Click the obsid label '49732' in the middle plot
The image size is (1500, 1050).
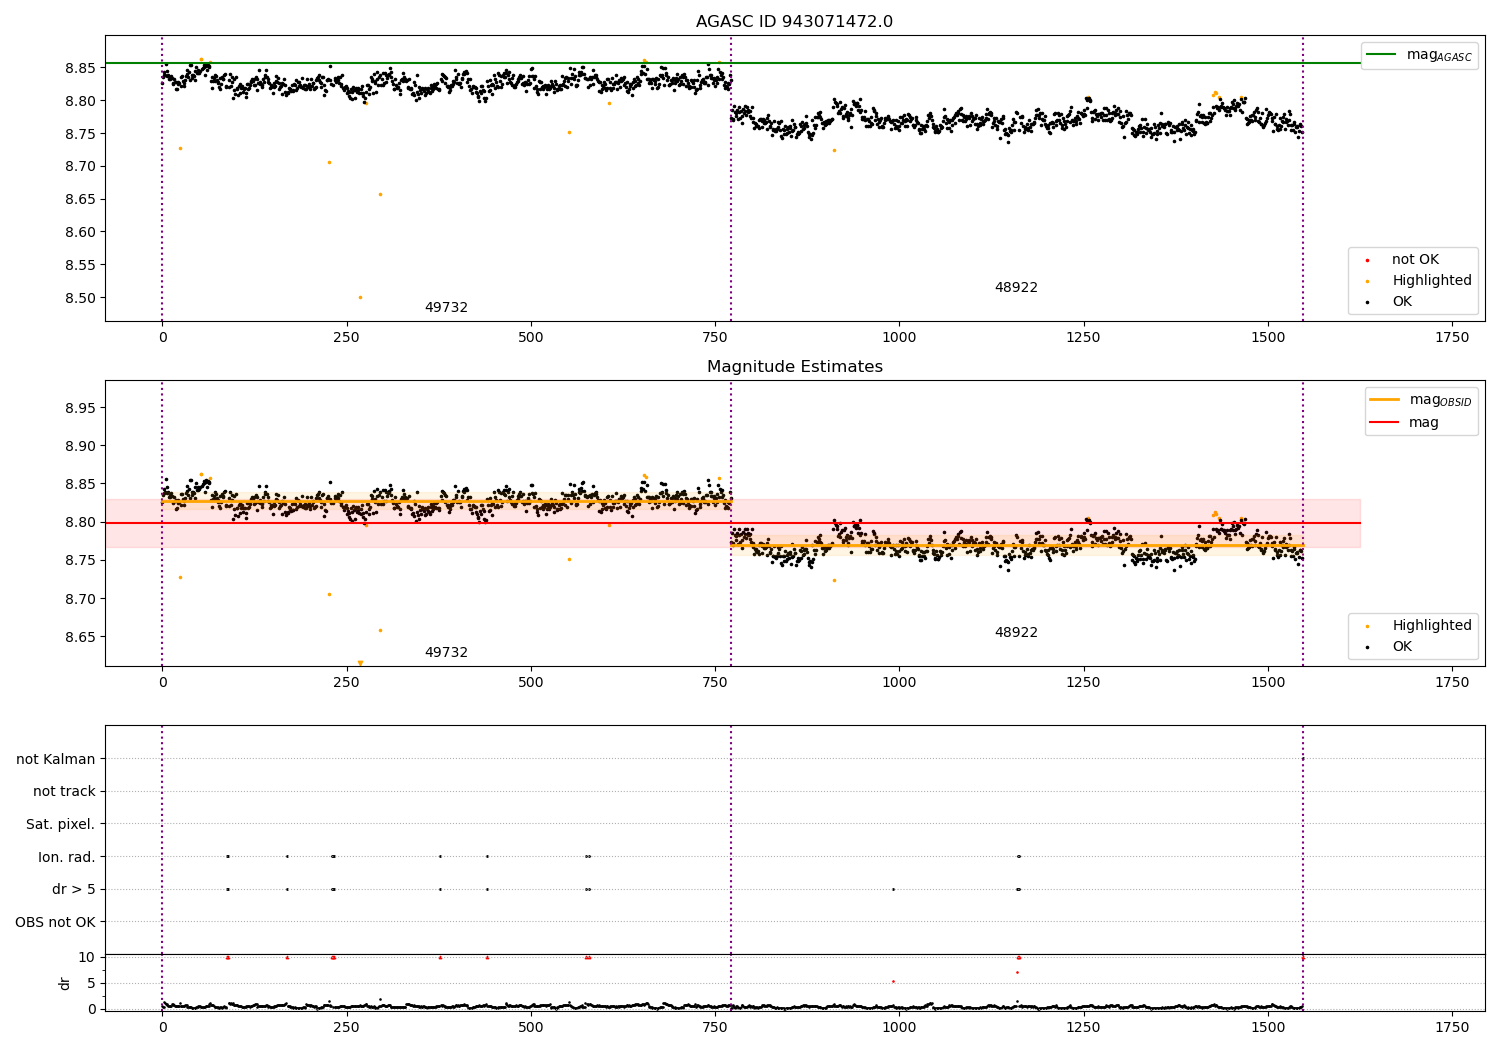coord(446,653)
